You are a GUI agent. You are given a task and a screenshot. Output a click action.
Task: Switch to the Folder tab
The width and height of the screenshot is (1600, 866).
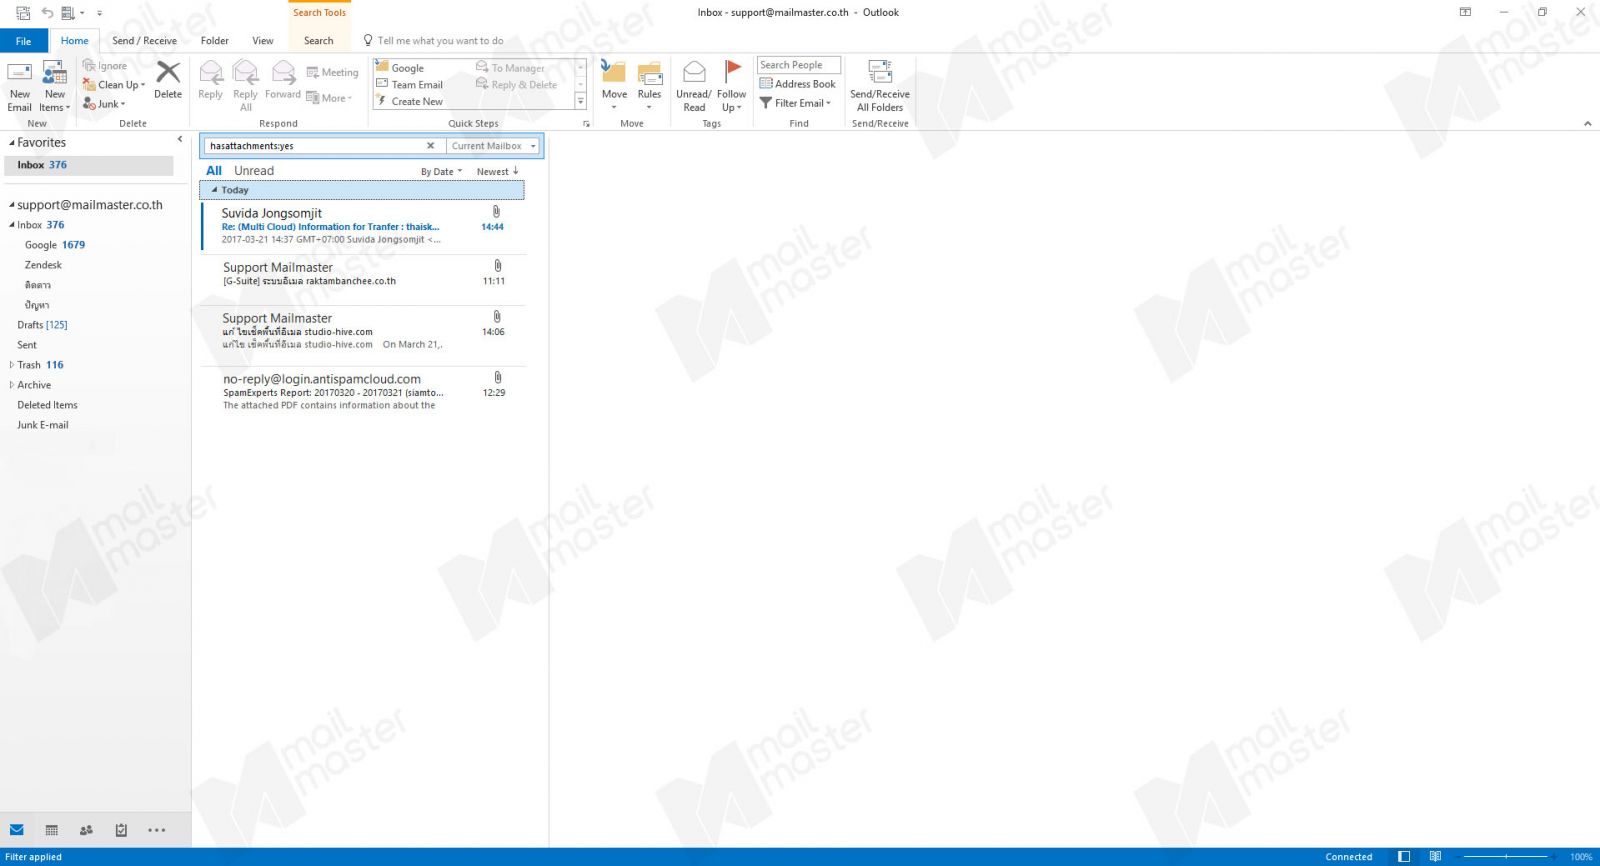pos(214,41)
